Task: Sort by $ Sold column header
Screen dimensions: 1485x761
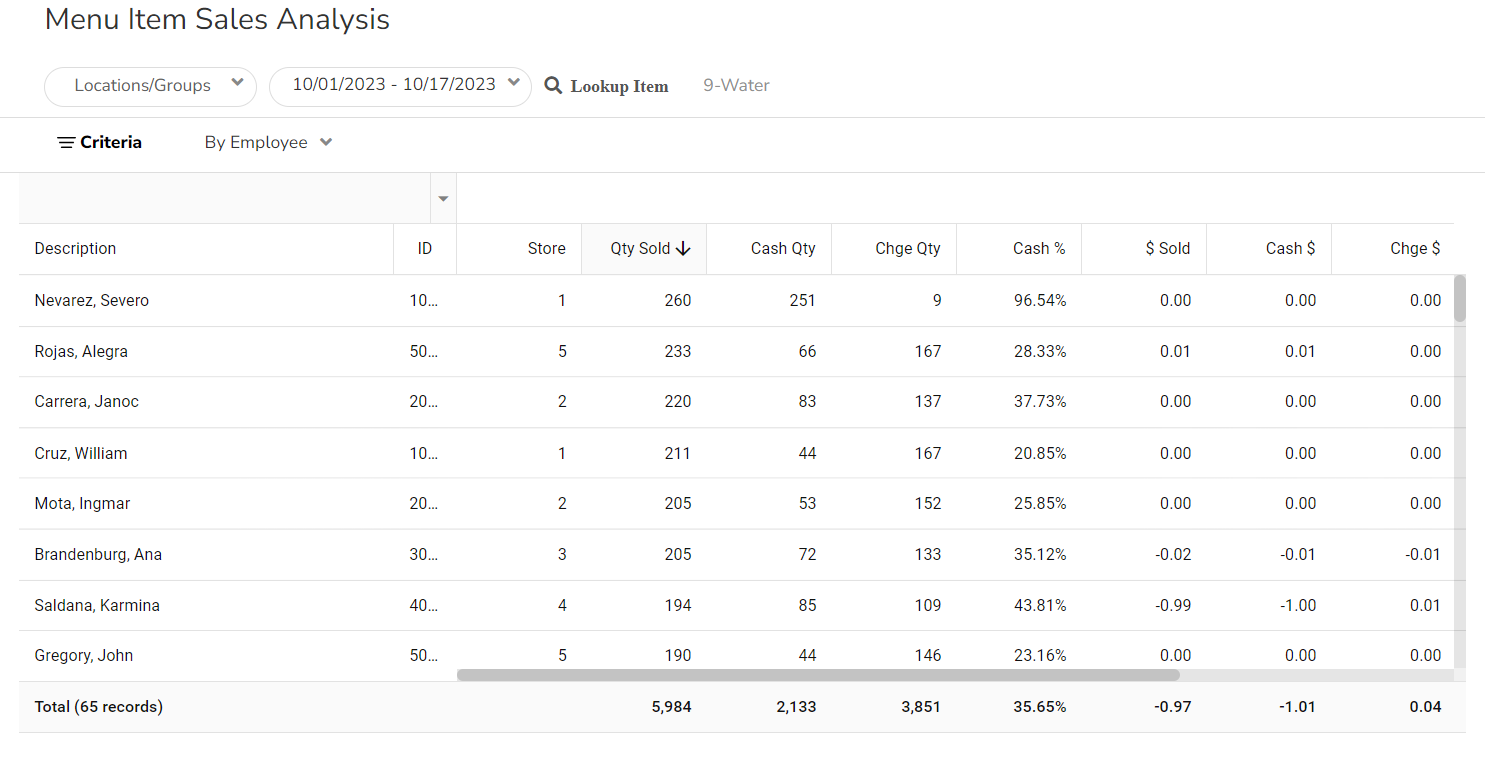Action: click(x=1167, y=249)
